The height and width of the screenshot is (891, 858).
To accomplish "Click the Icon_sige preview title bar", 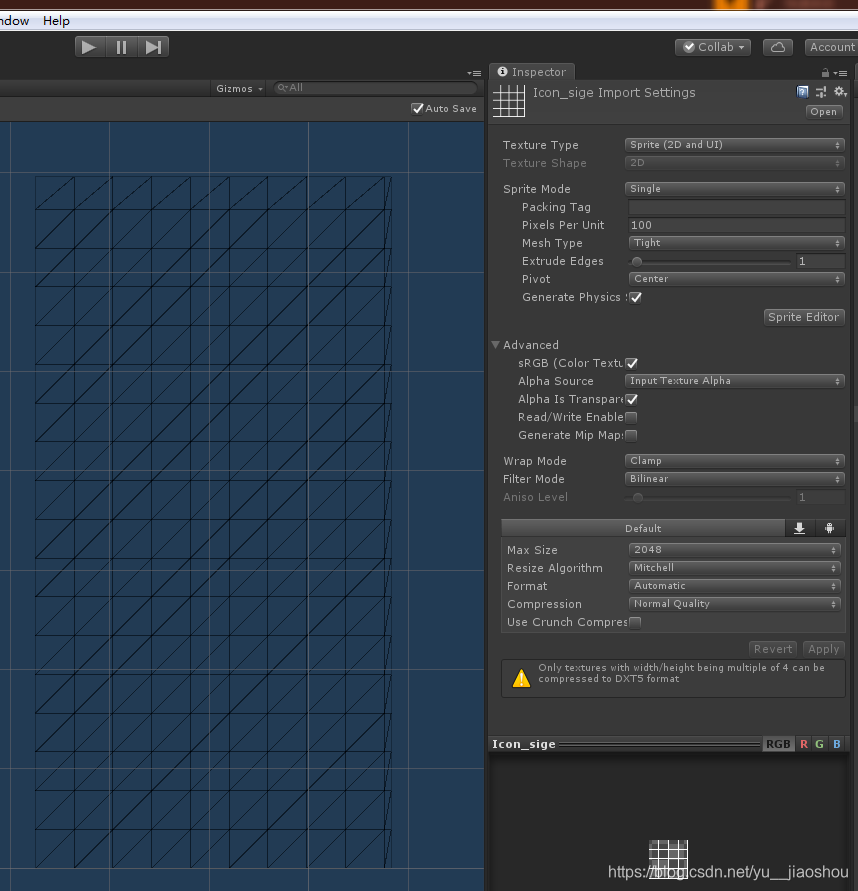I will click(625, 744).
